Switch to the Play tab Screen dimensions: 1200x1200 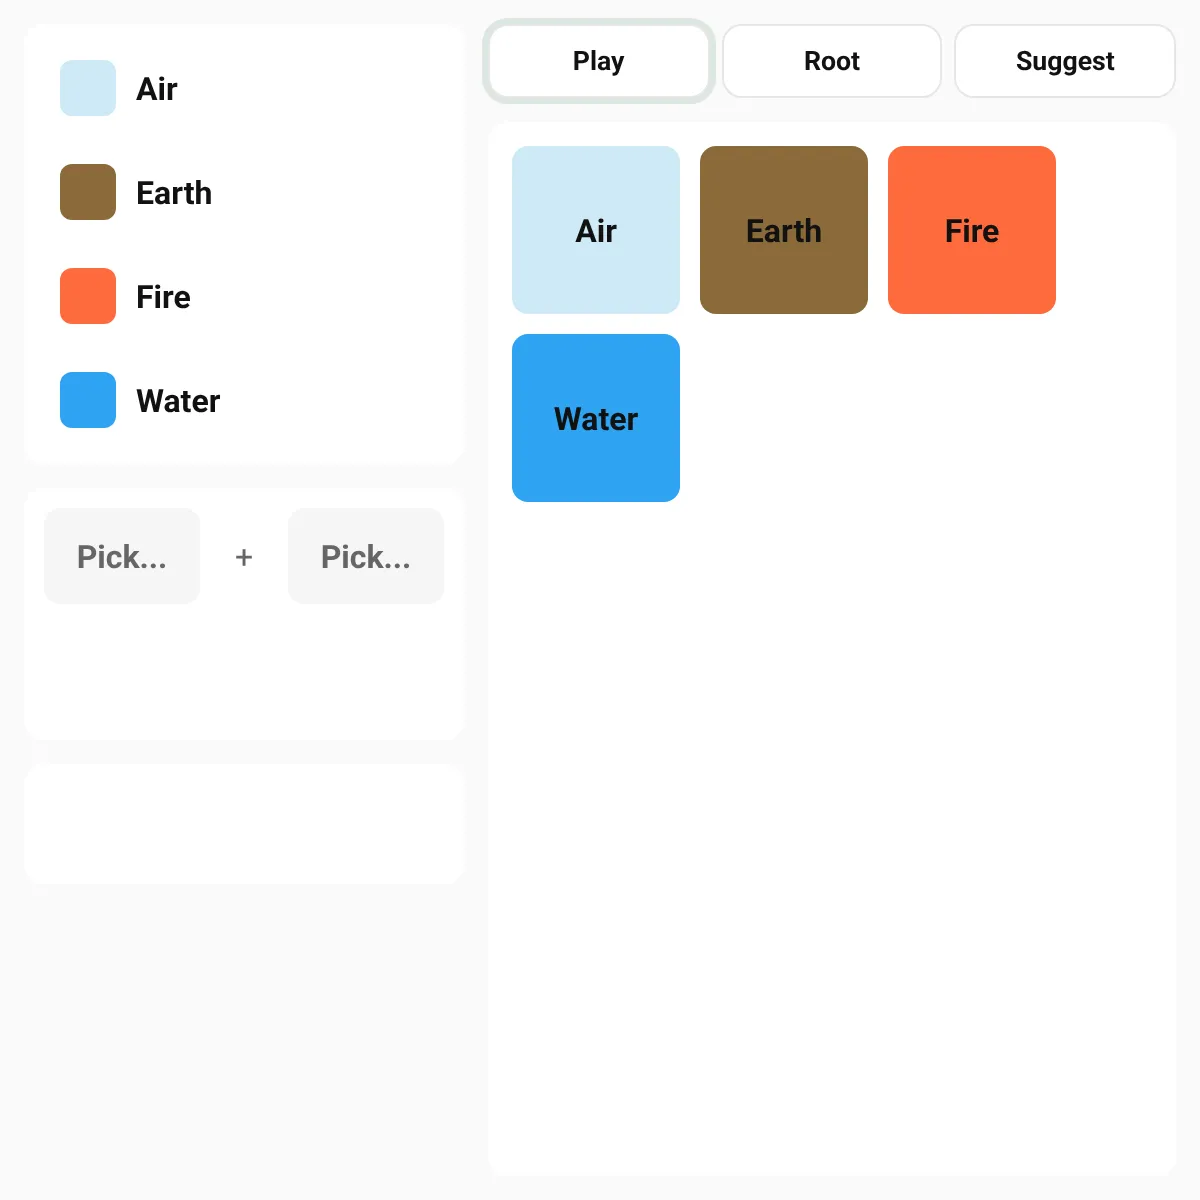[x=599, y=61]
